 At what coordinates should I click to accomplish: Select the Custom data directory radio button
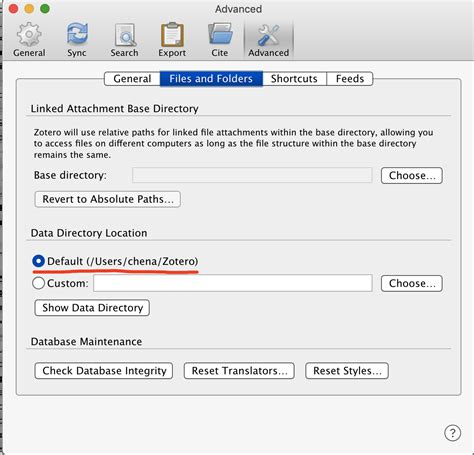pyautogui.click(x=38, y=283)
